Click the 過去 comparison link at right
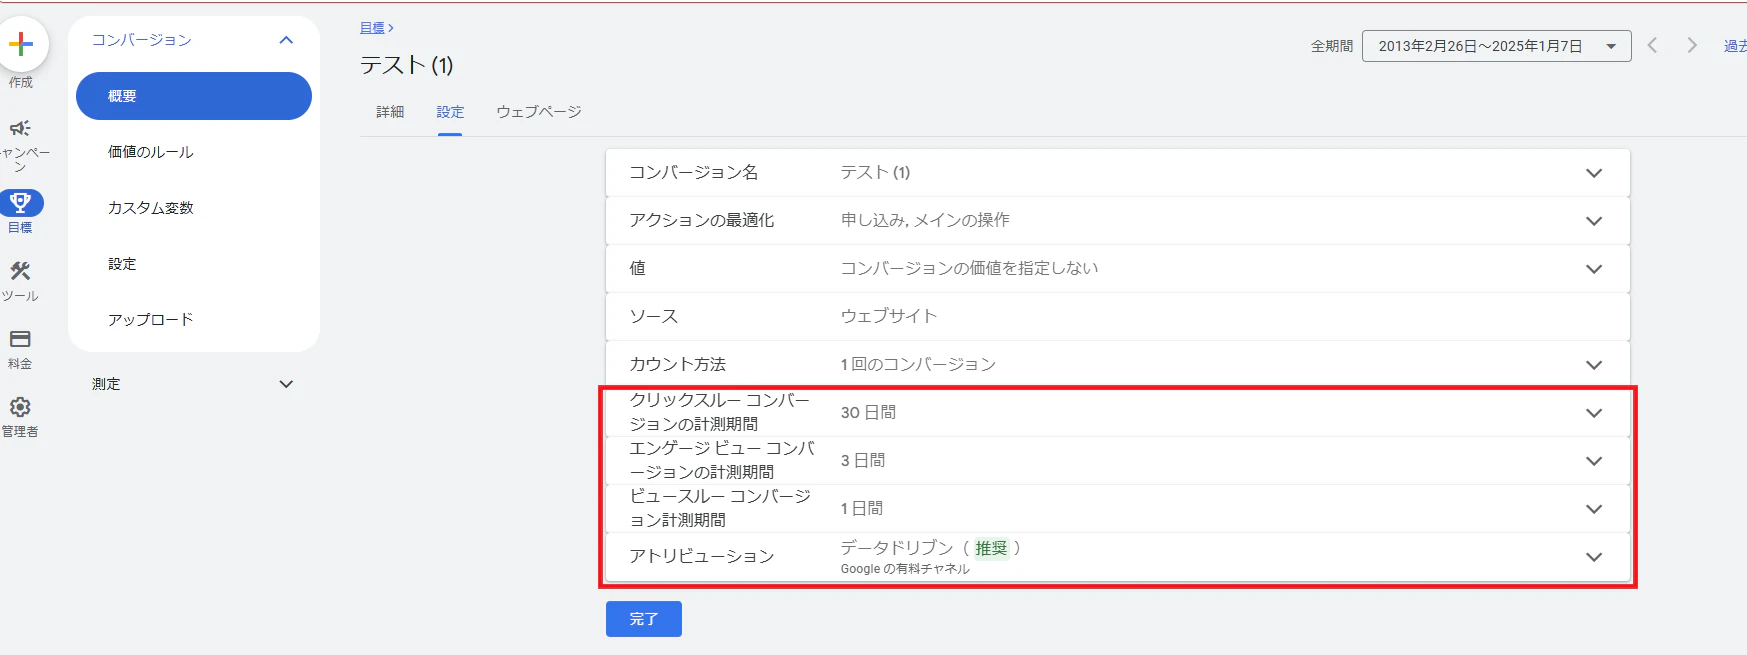This screenshot has width=1747, height=655. 1735,46
